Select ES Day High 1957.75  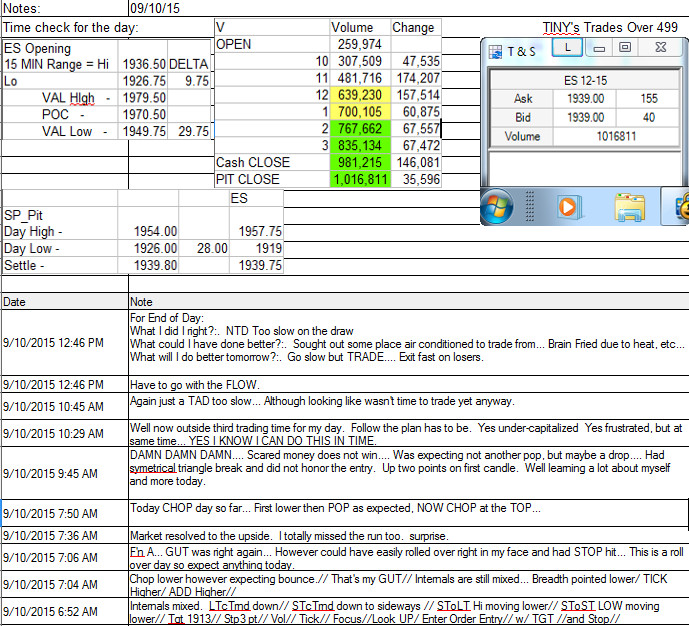point(257,231)
